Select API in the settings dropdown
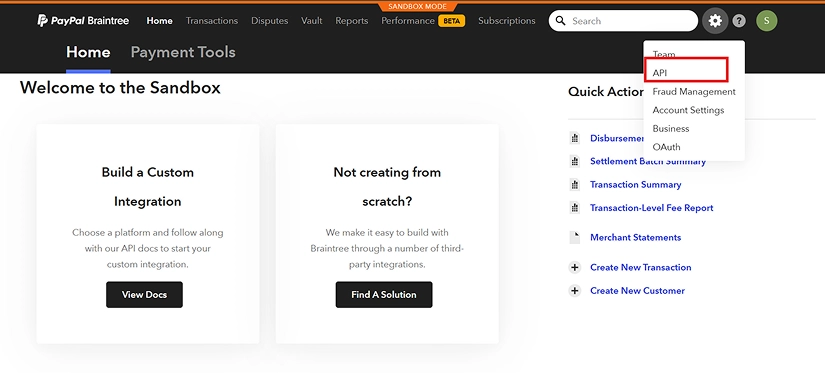The width and height of the screenshot is (825, 373). click(660, 73)
